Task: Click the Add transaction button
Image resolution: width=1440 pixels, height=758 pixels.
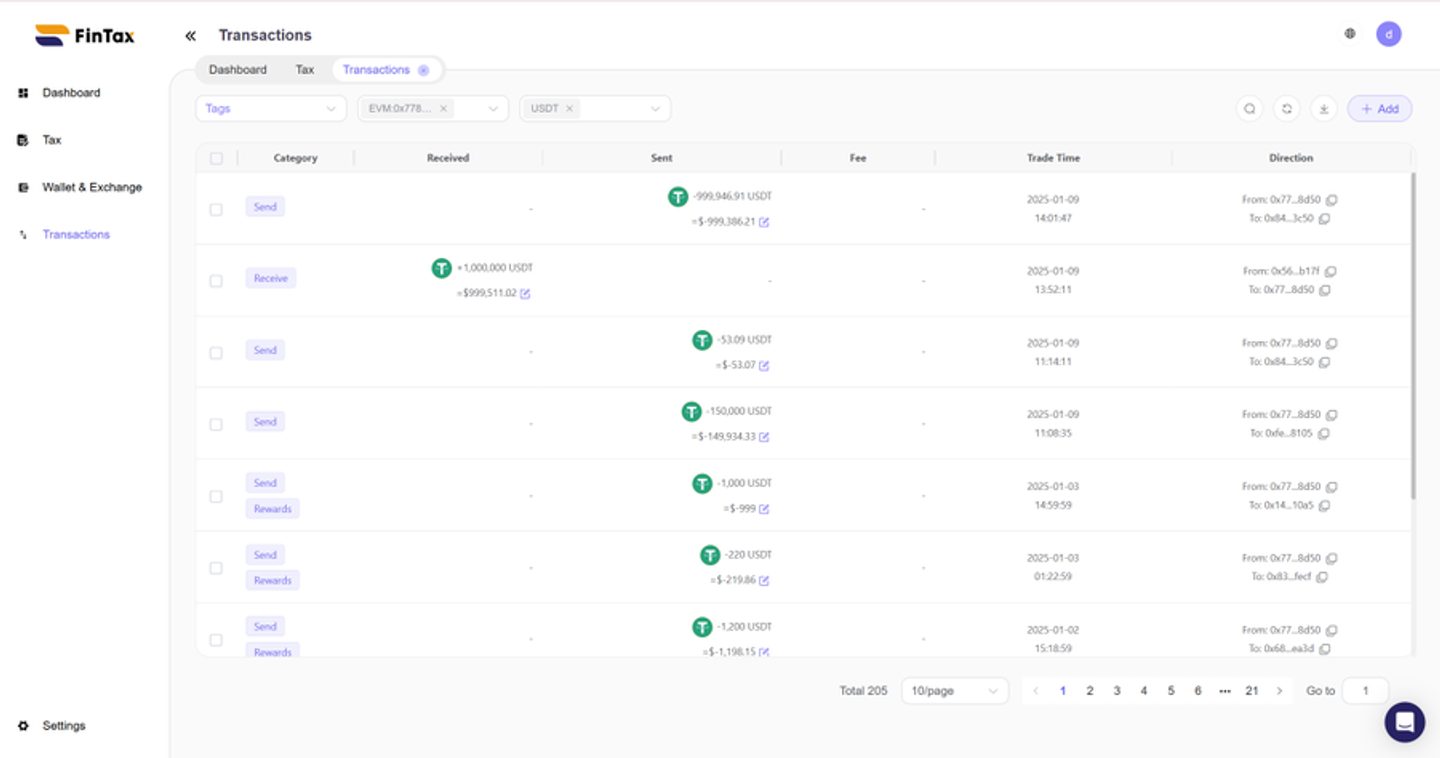Action: pos(1380,109)
